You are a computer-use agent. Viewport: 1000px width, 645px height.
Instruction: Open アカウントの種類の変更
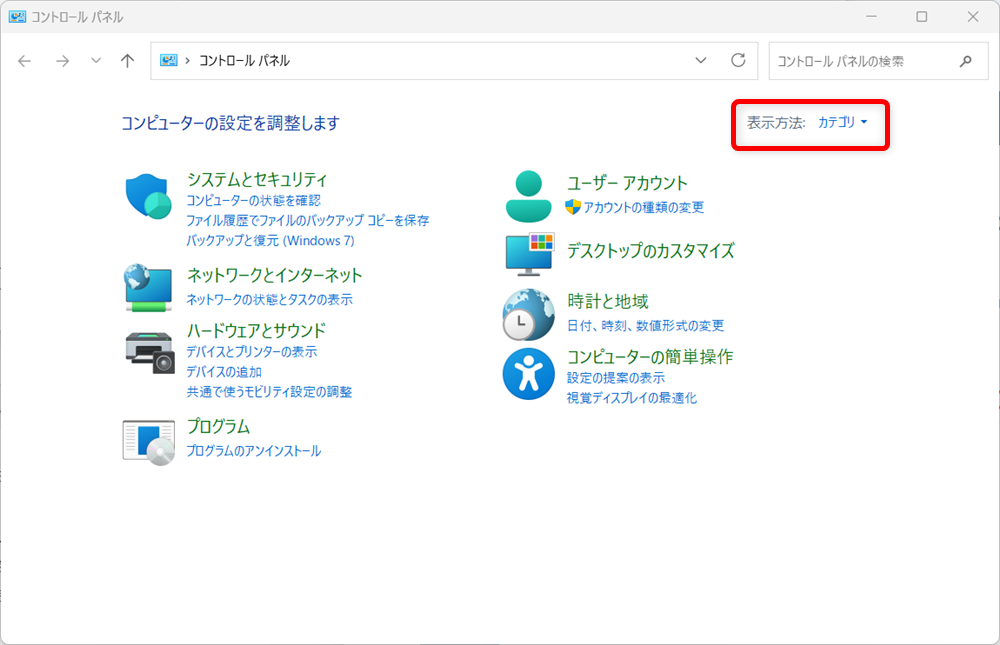pos(645,207)
